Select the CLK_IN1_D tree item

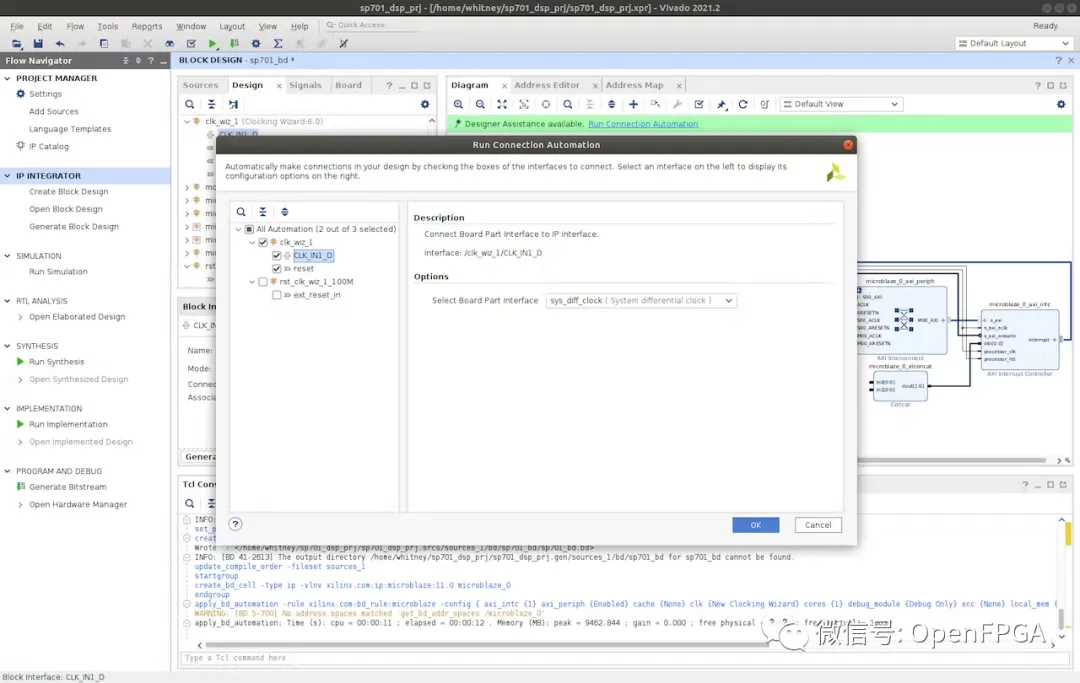click(313, 255)
